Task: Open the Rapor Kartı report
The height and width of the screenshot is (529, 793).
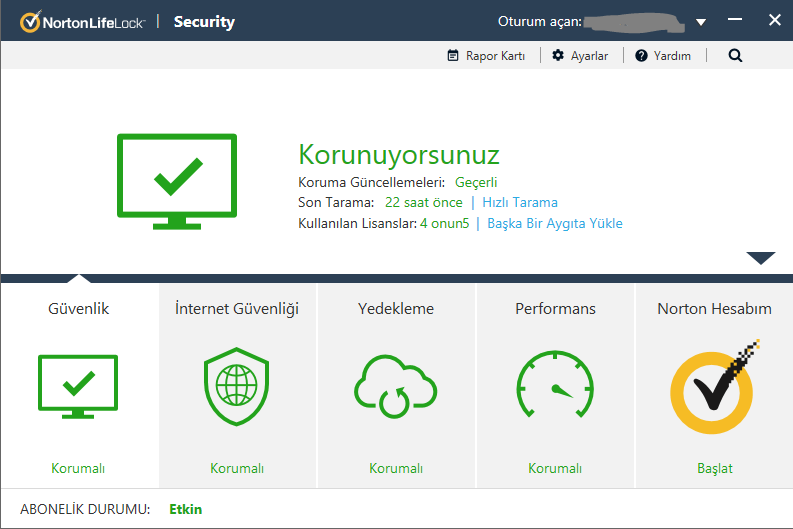Action: (x=486, y=56)
